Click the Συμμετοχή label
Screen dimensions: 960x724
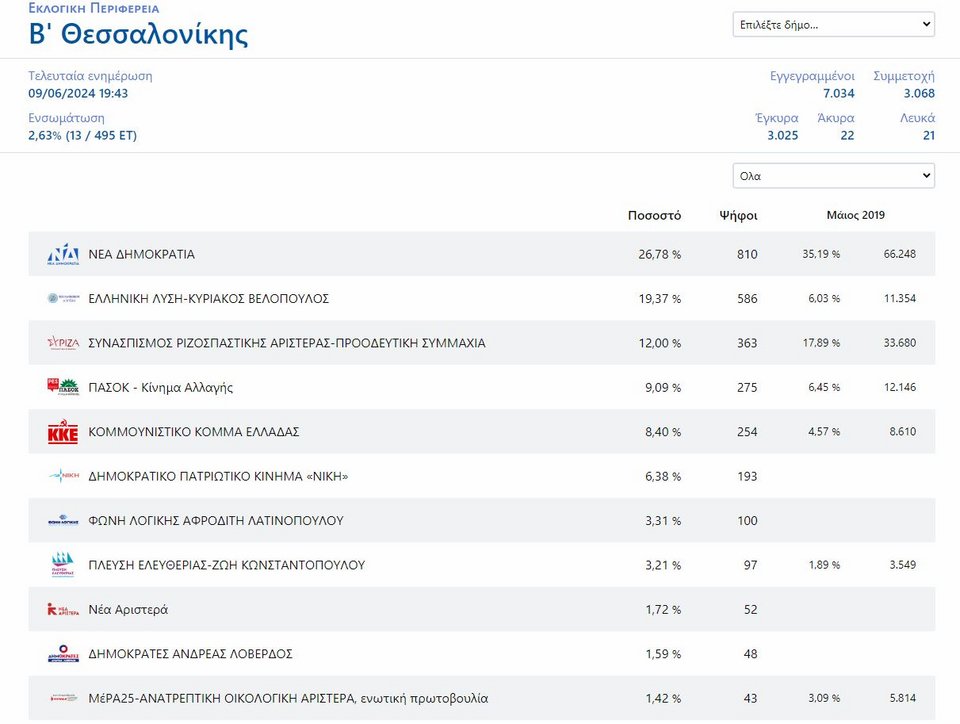904,76
